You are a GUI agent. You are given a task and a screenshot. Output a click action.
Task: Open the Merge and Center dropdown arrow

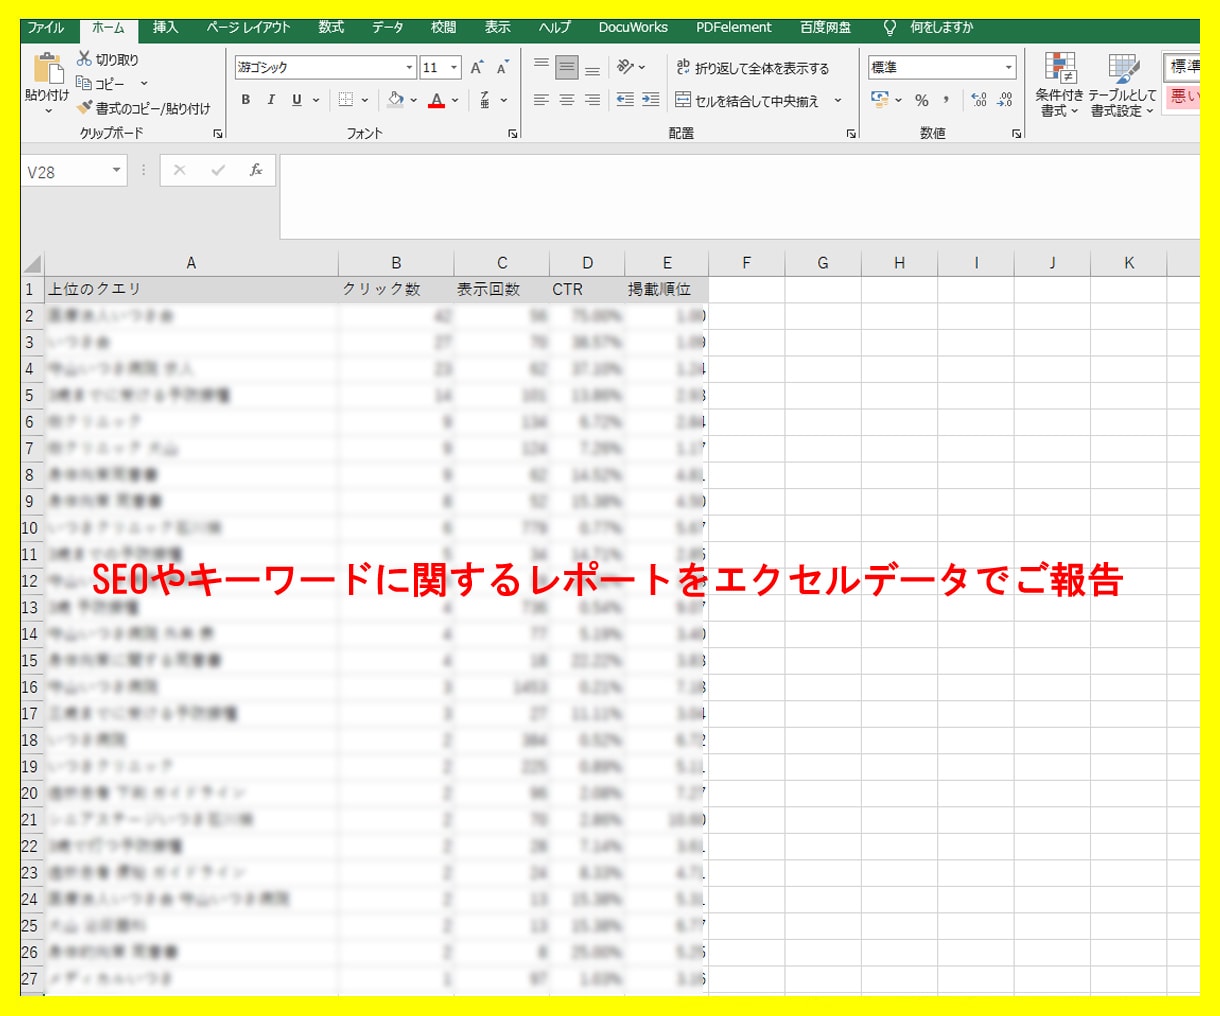[838, 100]
